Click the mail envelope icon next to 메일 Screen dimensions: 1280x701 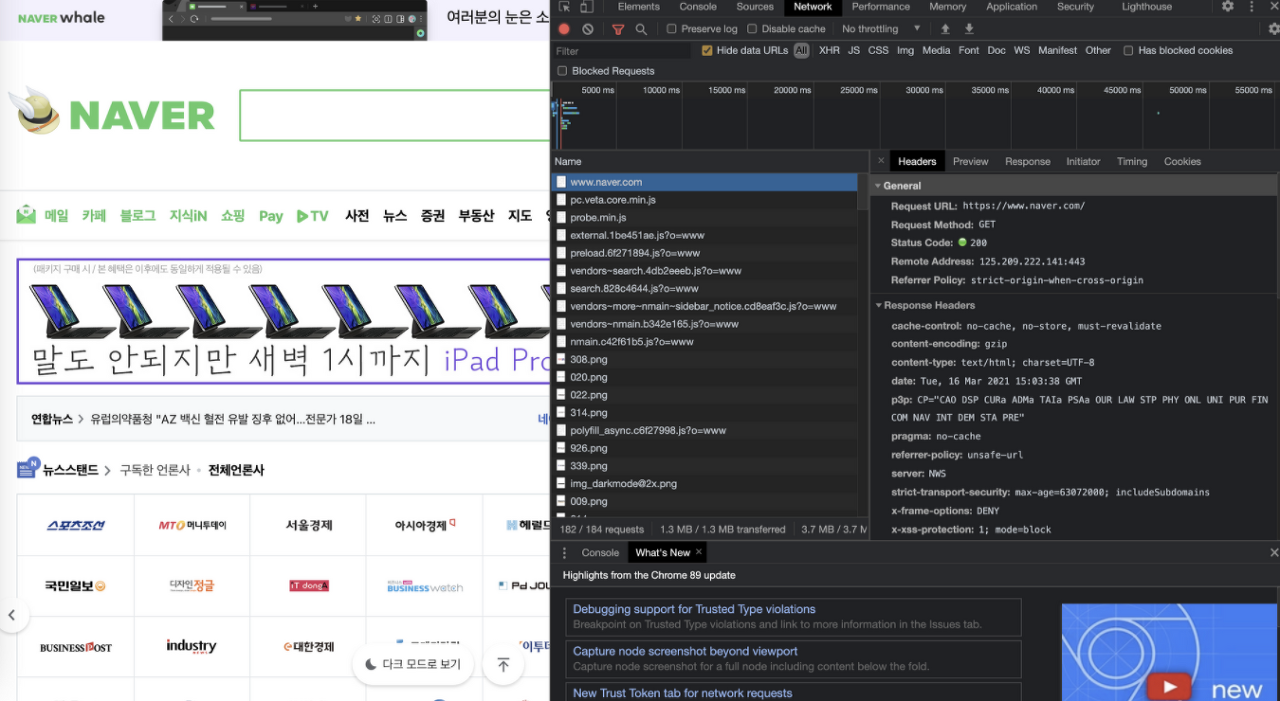click(26, 215)
